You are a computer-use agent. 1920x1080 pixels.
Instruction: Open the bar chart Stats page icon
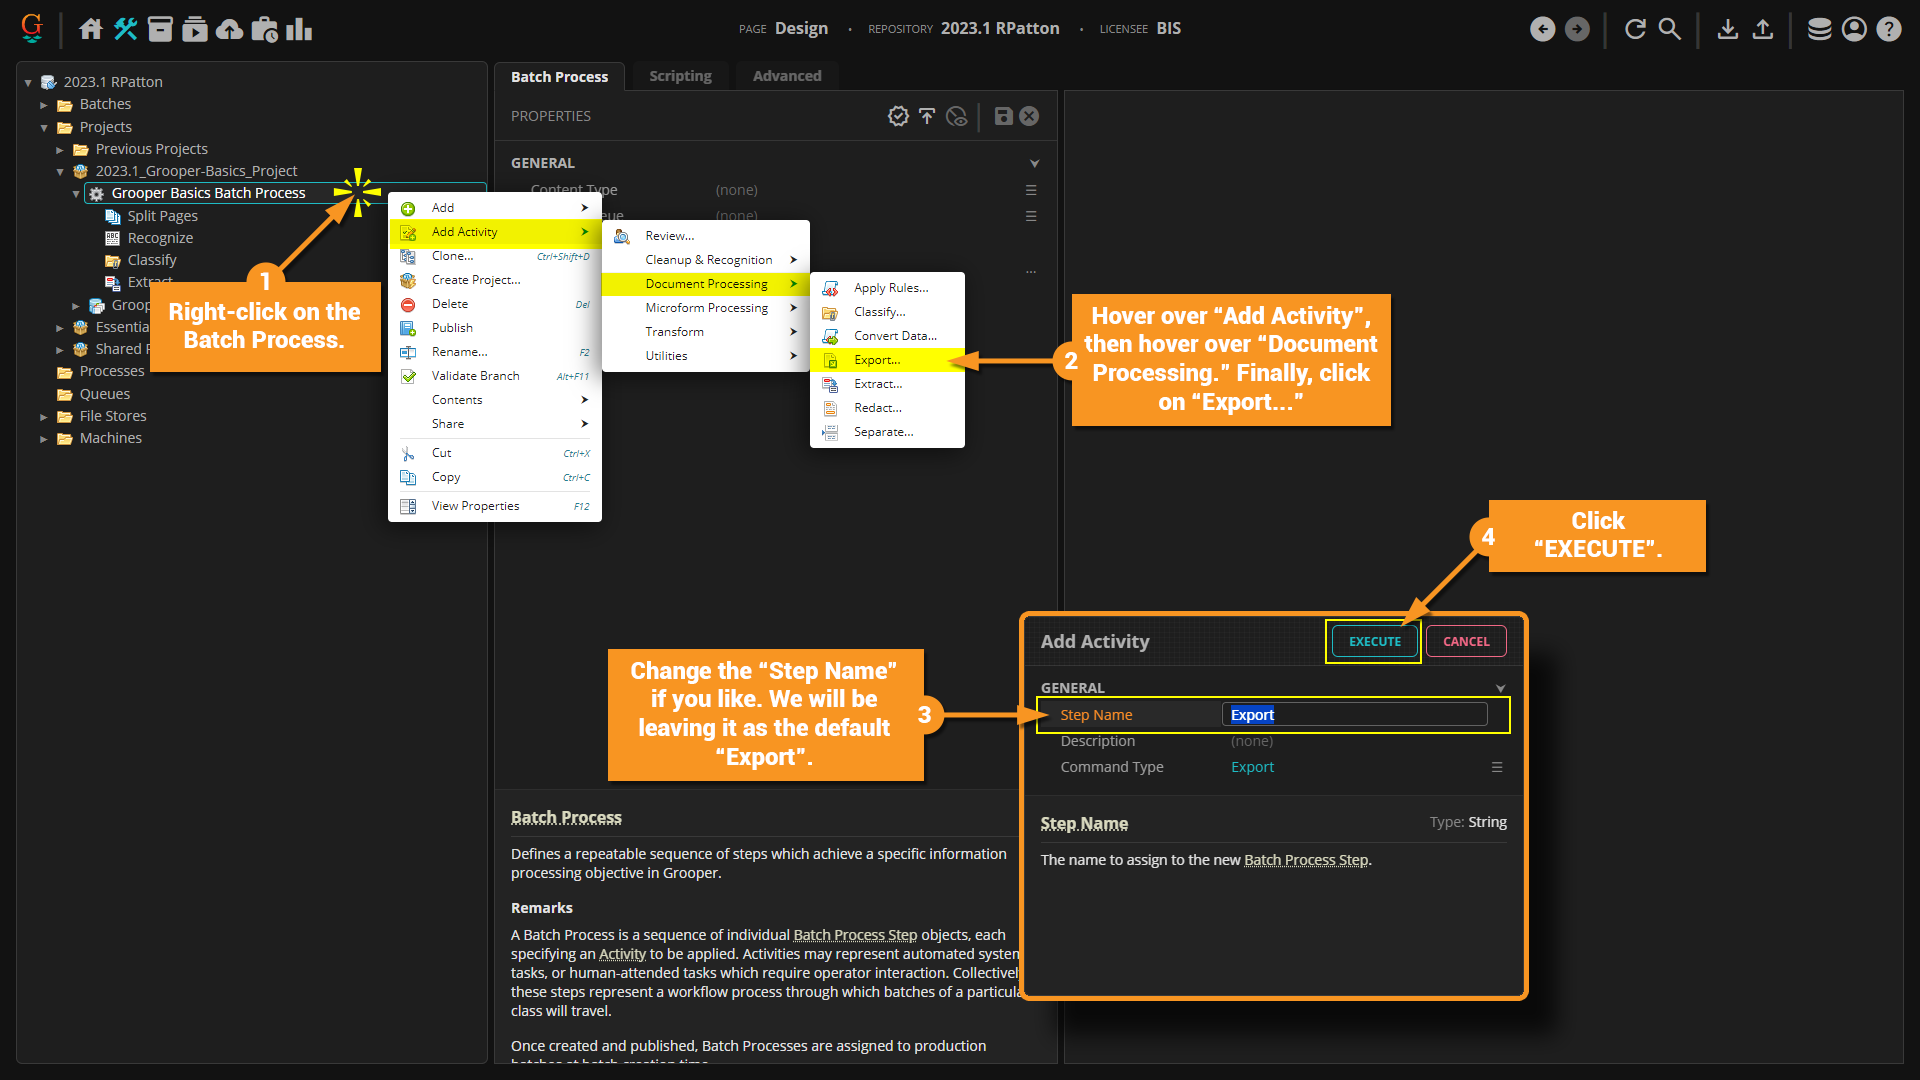[299, 29]
